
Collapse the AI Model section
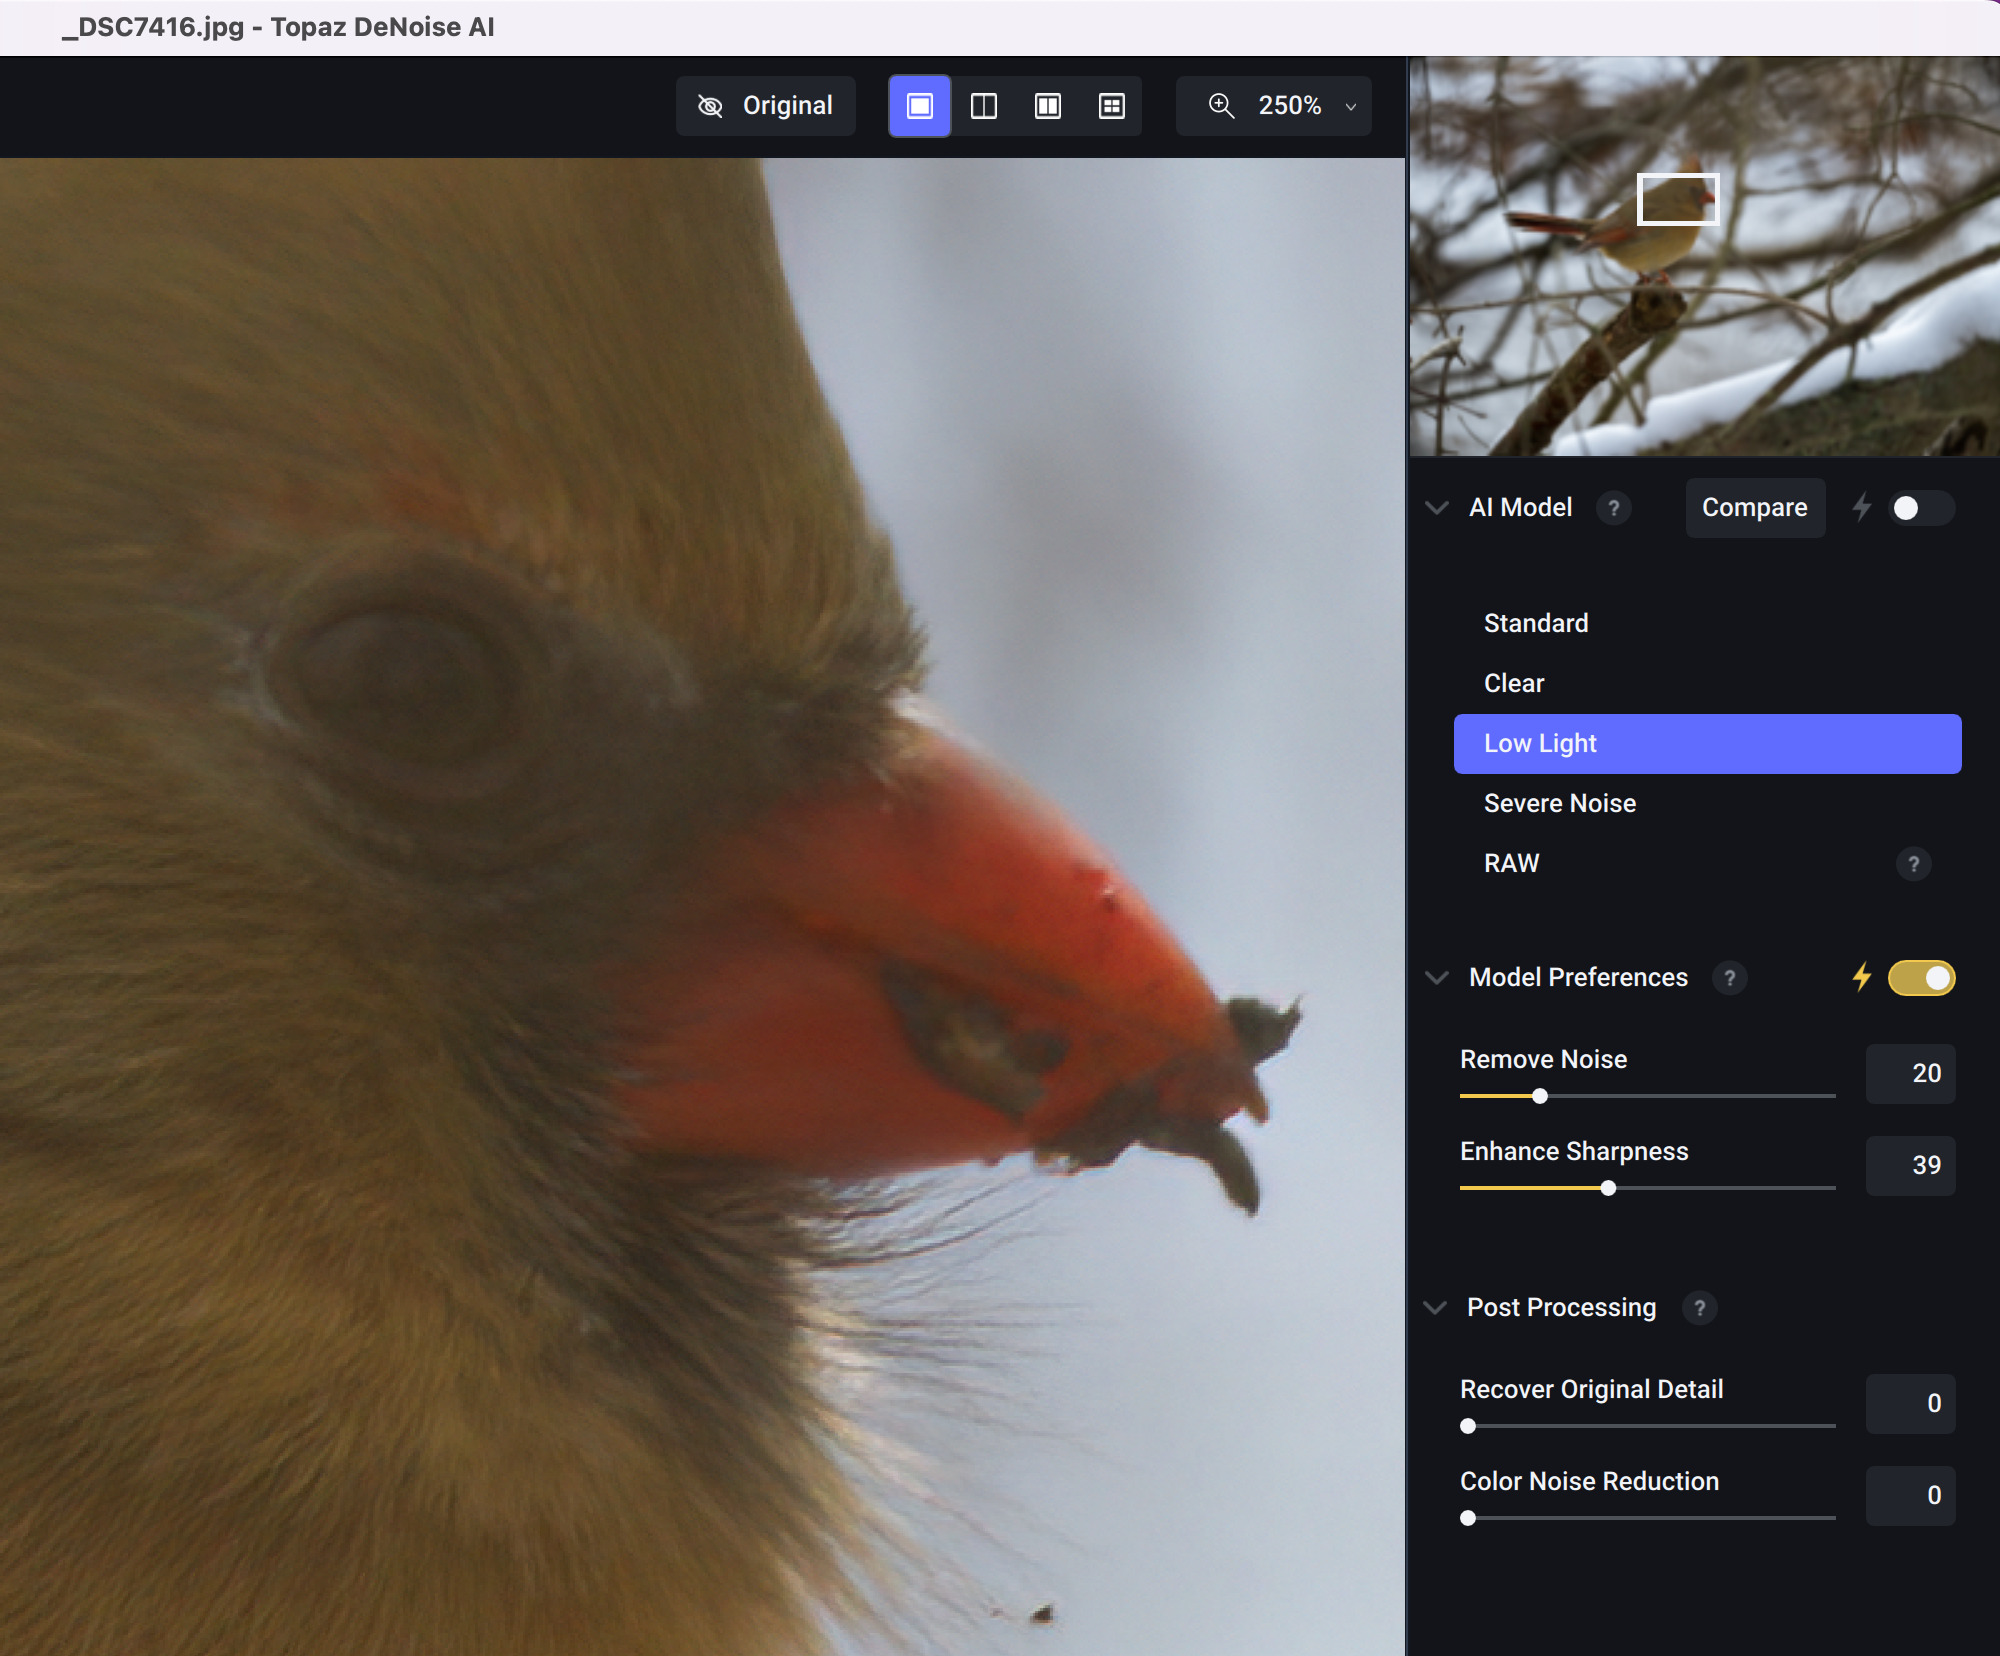(1437, 508)
